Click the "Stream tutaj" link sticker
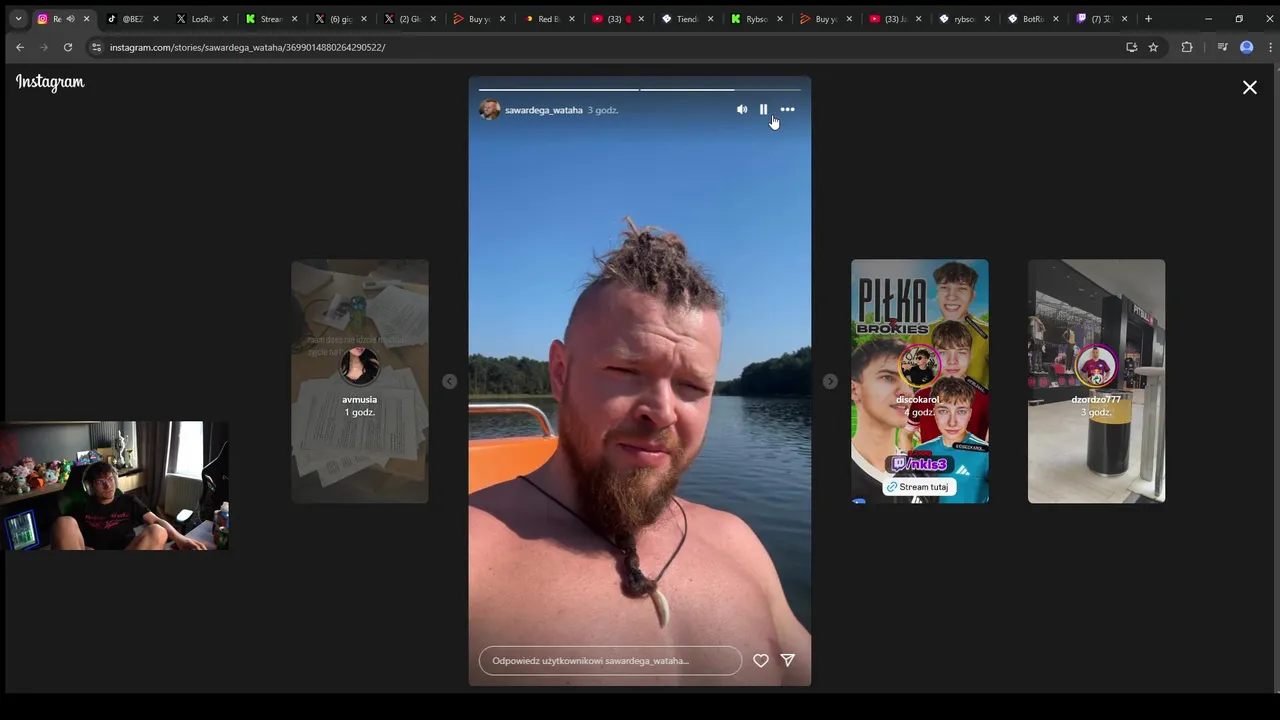1280x720 pixels. click(918, 487)
